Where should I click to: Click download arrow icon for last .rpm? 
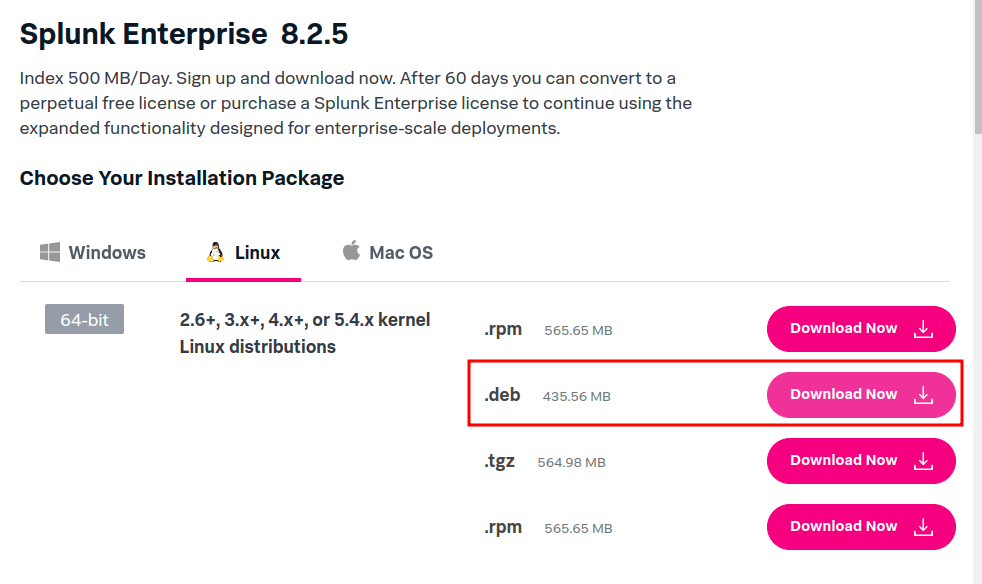click(x=923, y=527)
